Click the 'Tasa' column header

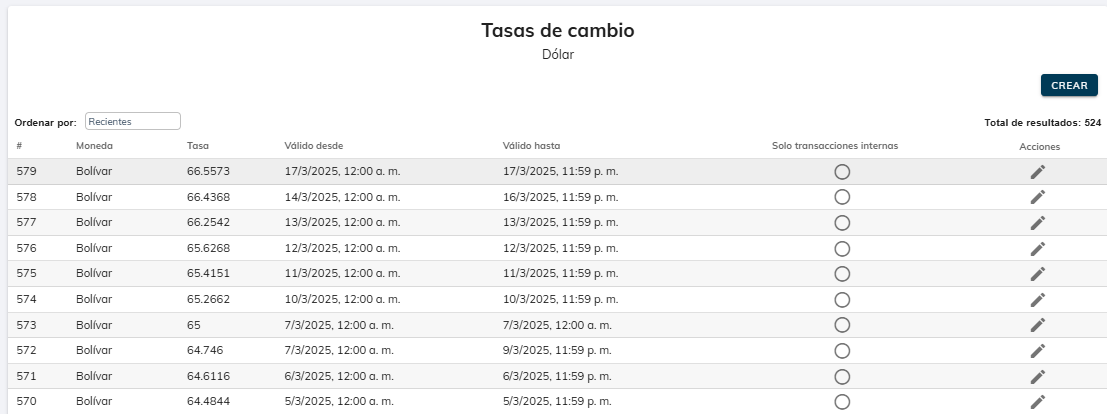click(x=198, y=146)
